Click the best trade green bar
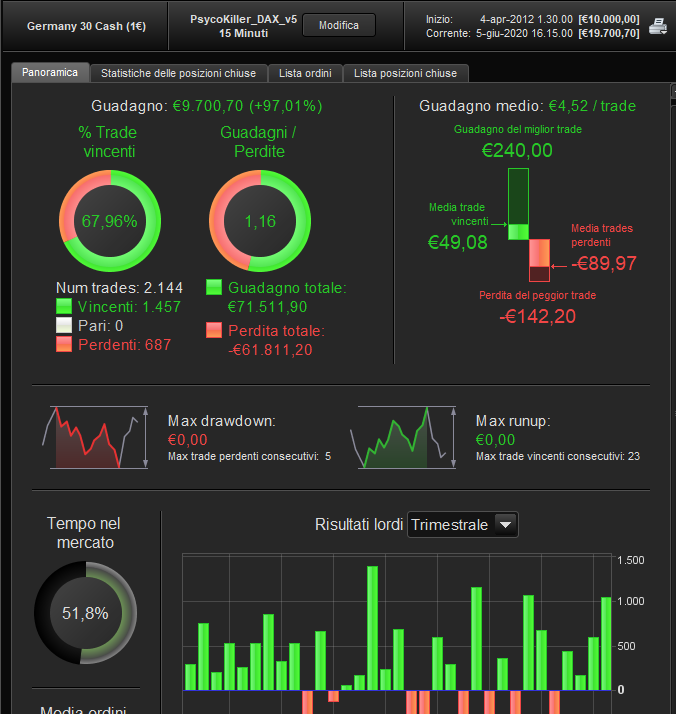Viewport: 676px width, 714px height. [518, 204]
